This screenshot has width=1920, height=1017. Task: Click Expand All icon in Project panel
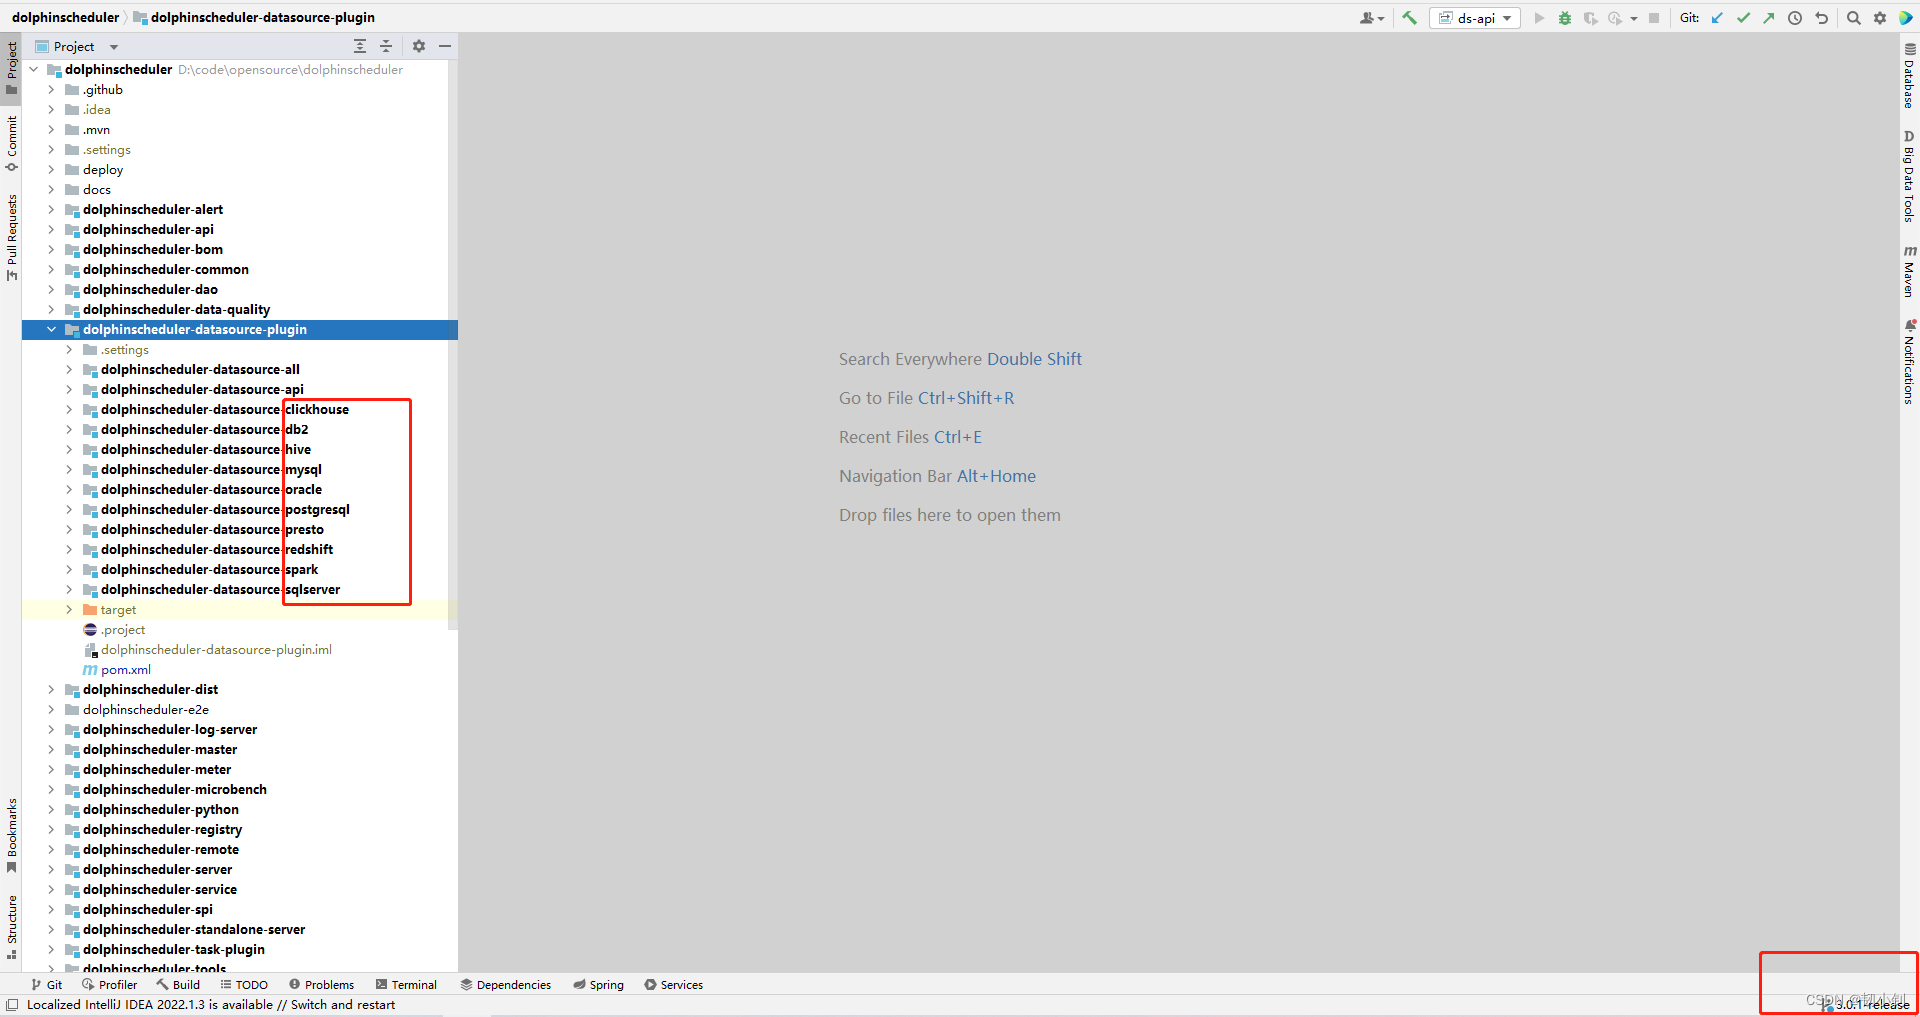tap(360, 46)
